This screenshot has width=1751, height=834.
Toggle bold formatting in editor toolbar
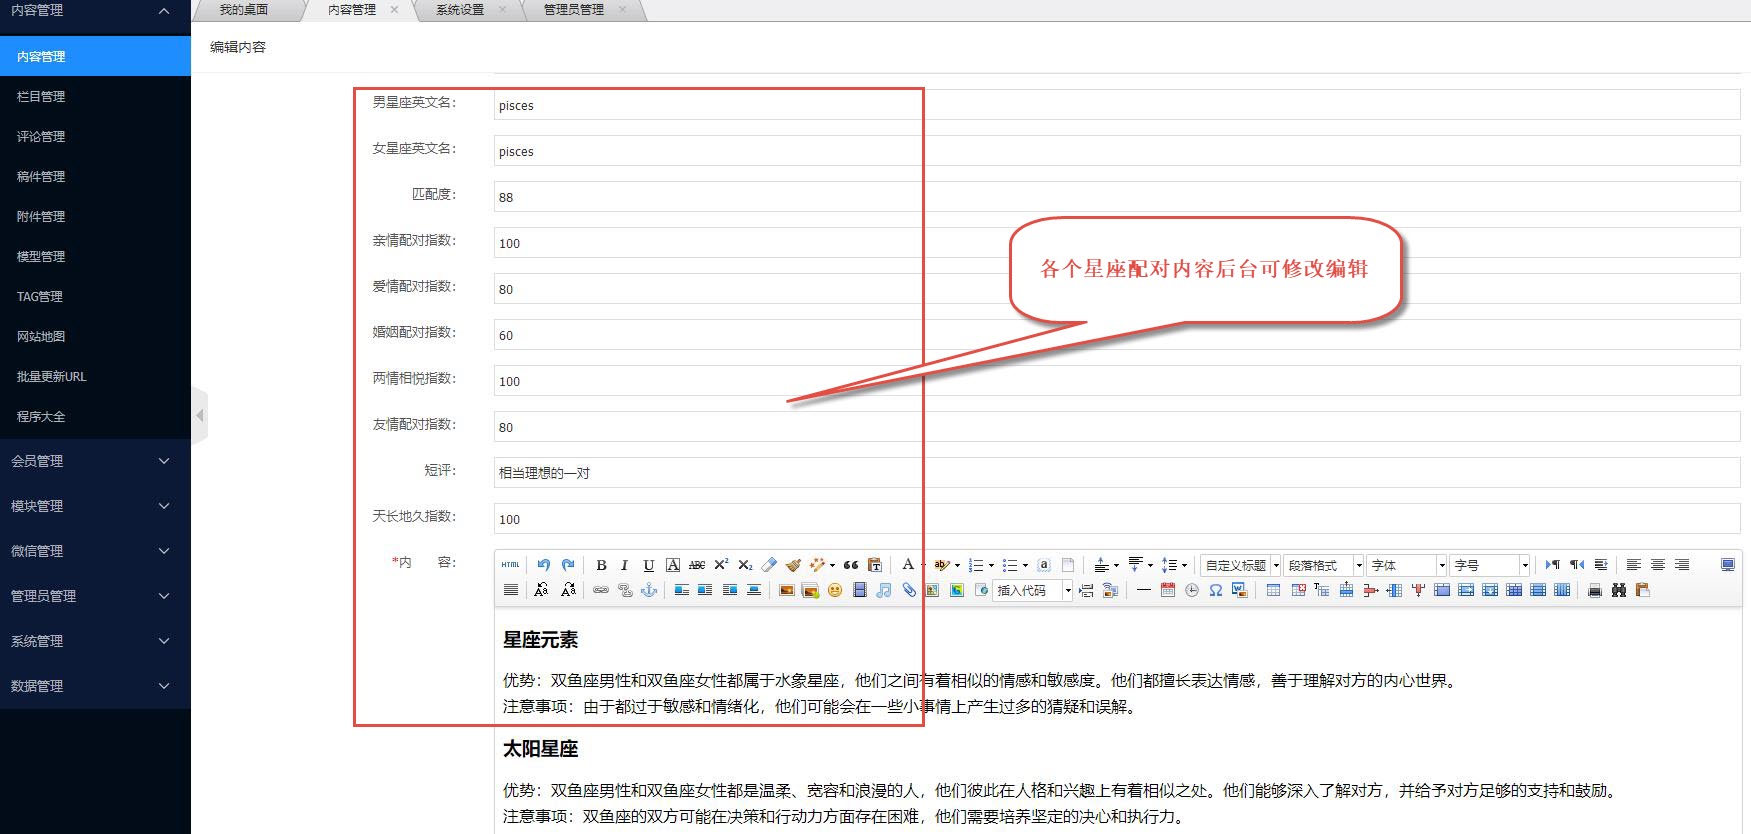pos(601,565)
